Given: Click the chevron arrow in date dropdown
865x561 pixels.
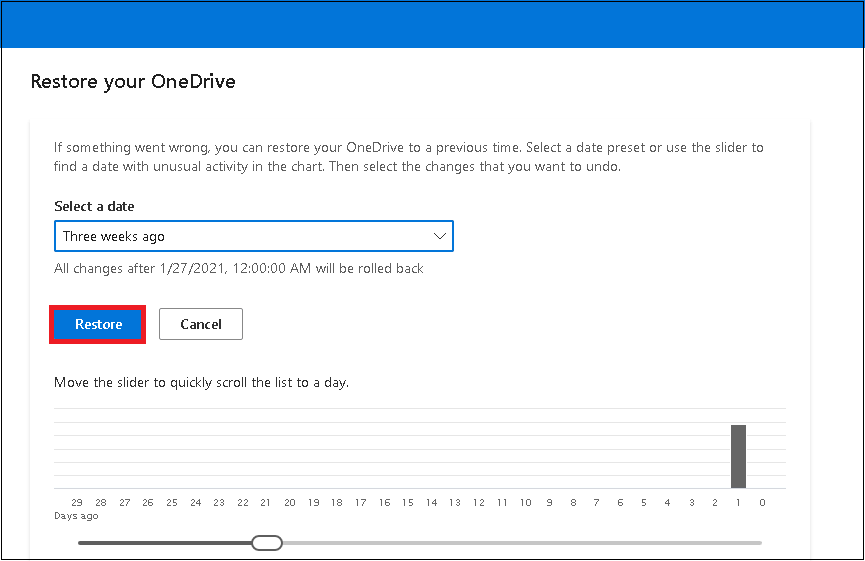Looking at the screenshot, I should 440,236.
